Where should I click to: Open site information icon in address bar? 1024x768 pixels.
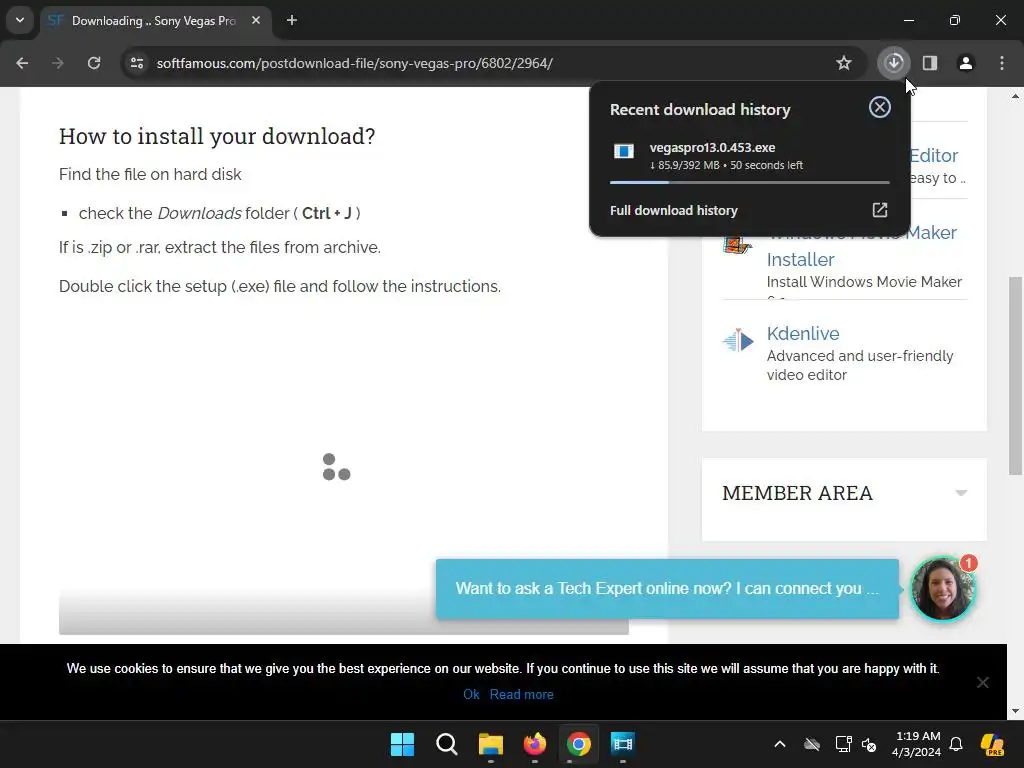137,63
